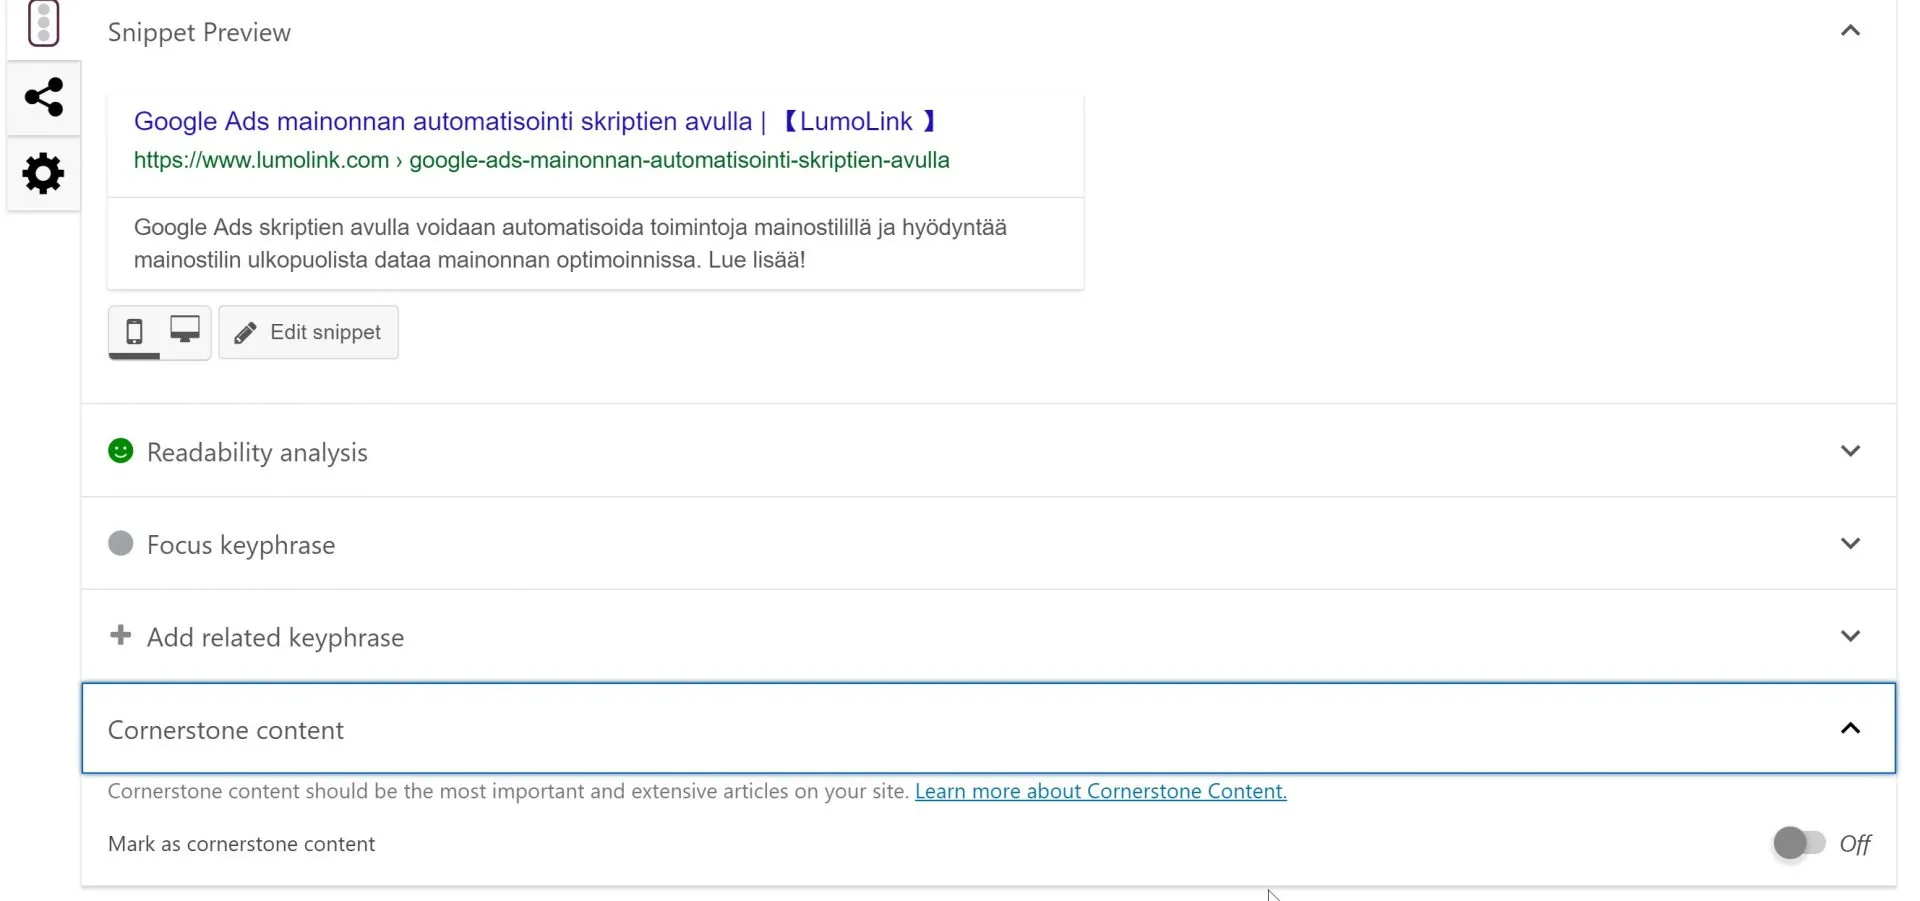This screenshot has height=901, width=1920.
Task: Open the Advanced settings gear tab
Action: coord(43,174)
